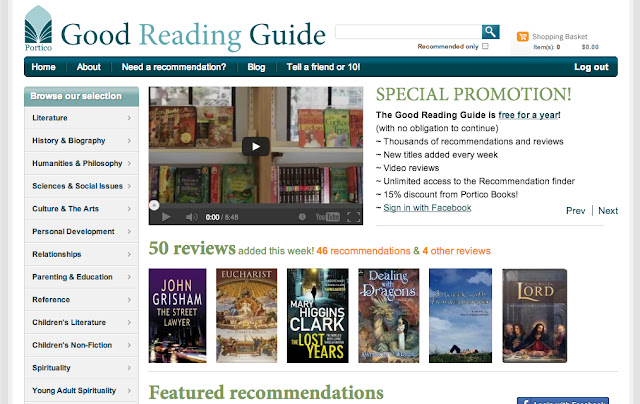The image size is (640, 404).
Task: Click in the search text field
Action: (x=408, y=32)
